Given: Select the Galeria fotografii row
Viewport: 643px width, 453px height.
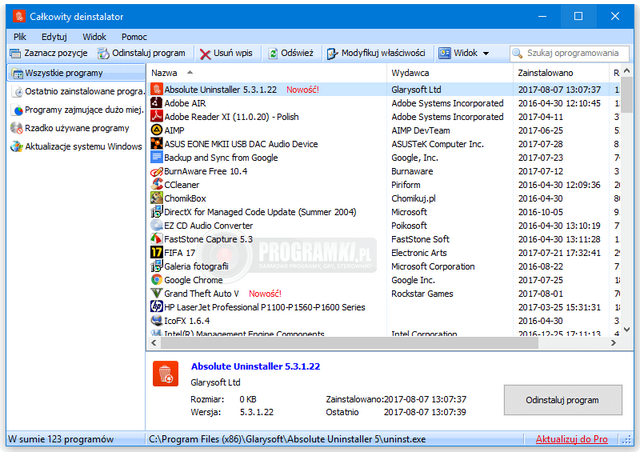Looking at the screenshot, I should coord(384,266).
